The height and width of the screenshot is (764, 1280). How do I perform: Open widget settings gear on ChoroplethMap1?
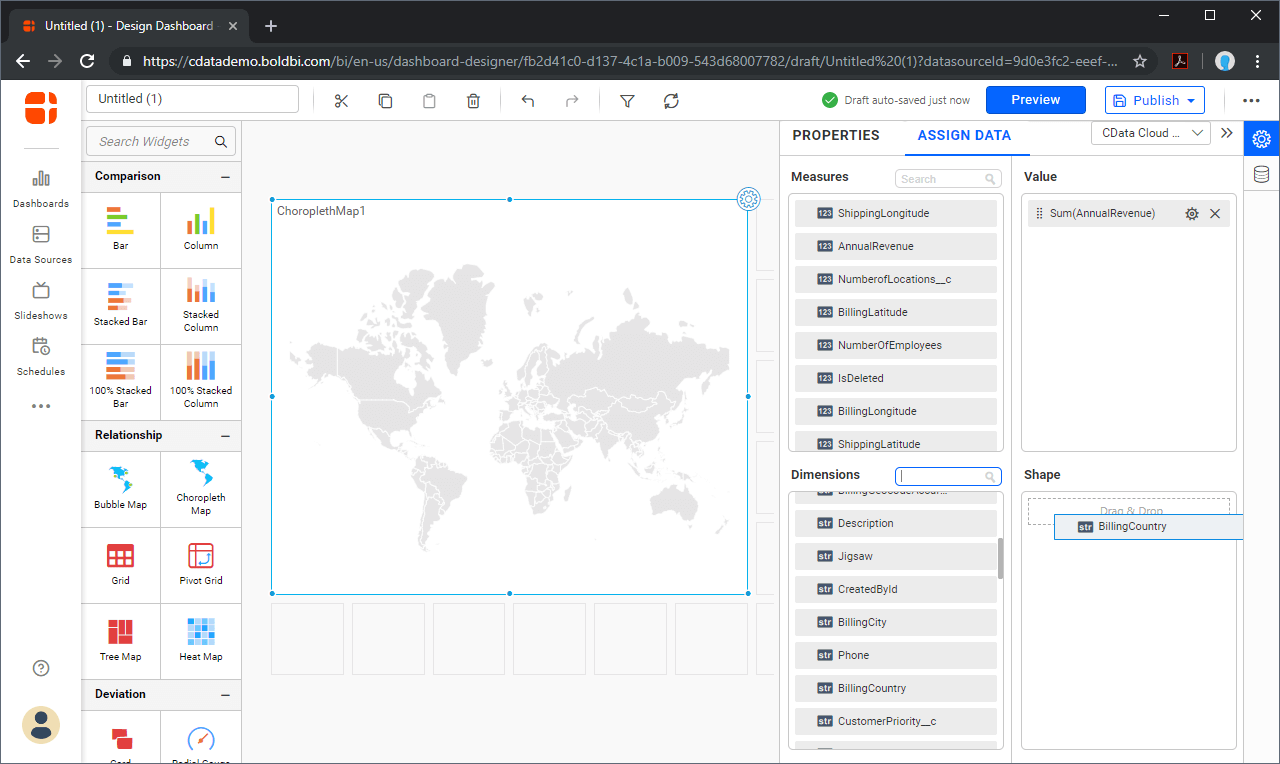[748, 199]
